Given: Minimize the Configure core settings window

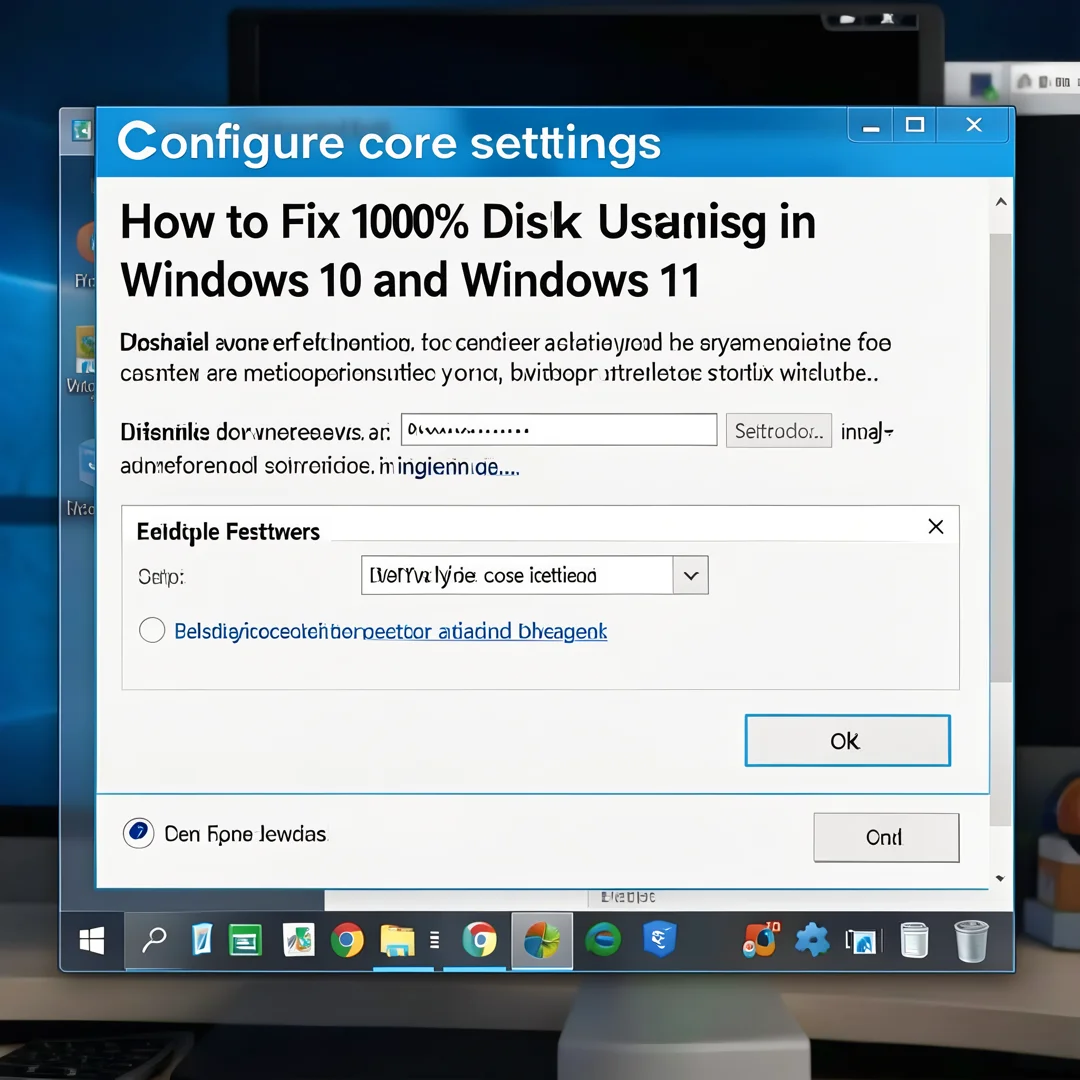Looking at the screenshot, I should click(x=871, y=125).
